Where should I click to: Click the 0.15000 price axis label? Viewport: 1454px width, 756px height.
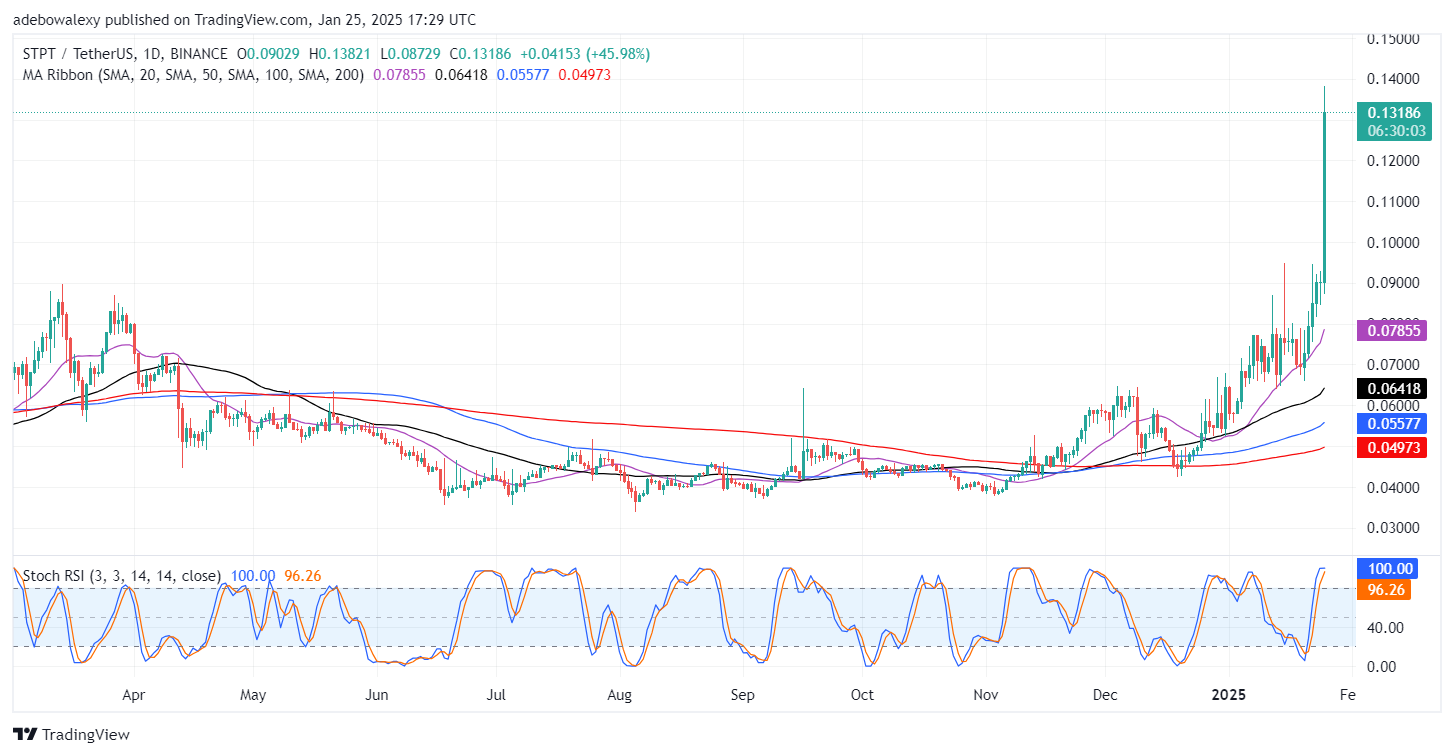[1392, 39]
